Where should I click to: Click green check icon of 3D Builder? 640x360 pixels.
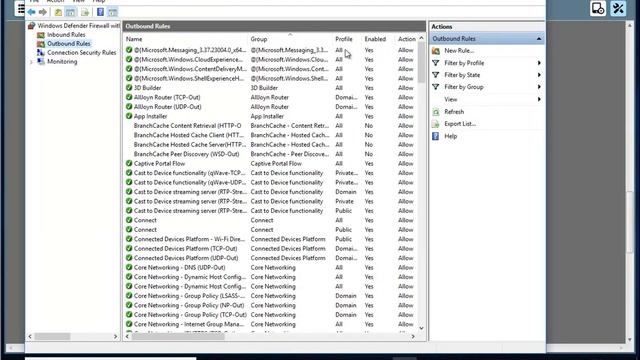click(x=129, y=88)
